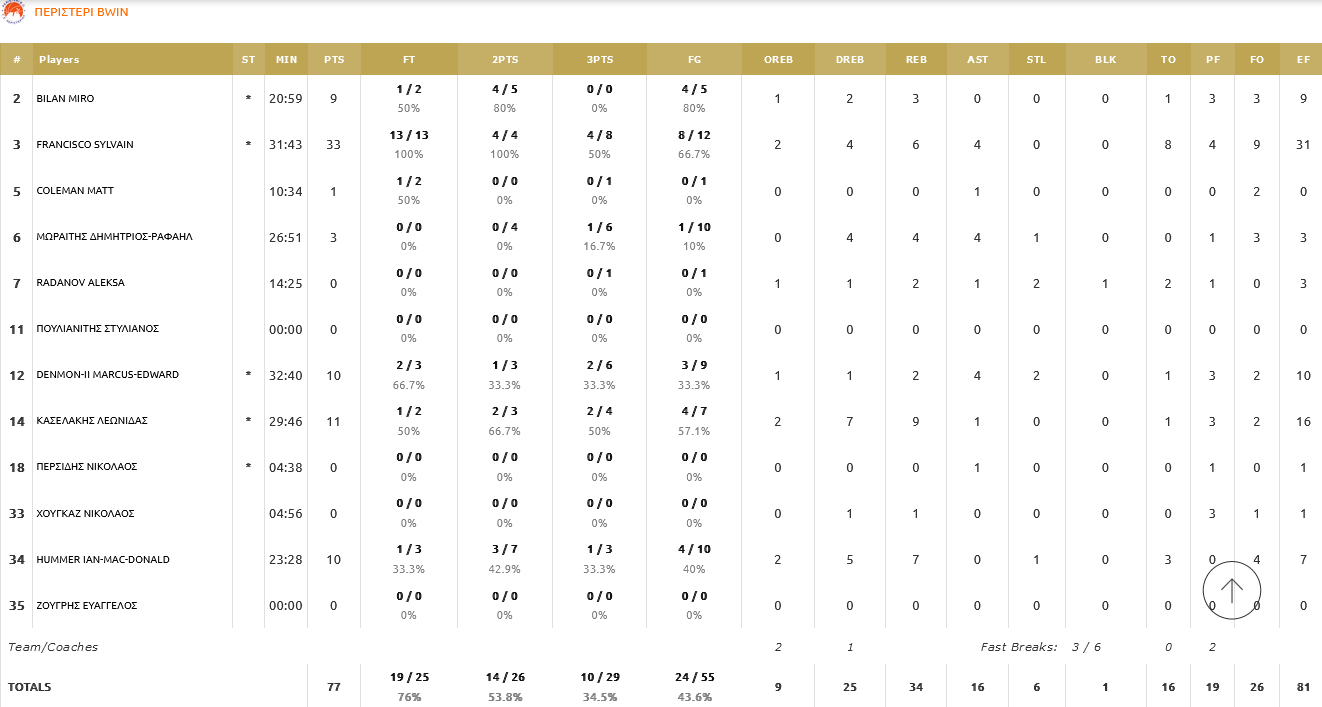Select player COLEMAN MATT
Image resolution: width=1322 pixels, height=707 pixels.
(74, 191)
